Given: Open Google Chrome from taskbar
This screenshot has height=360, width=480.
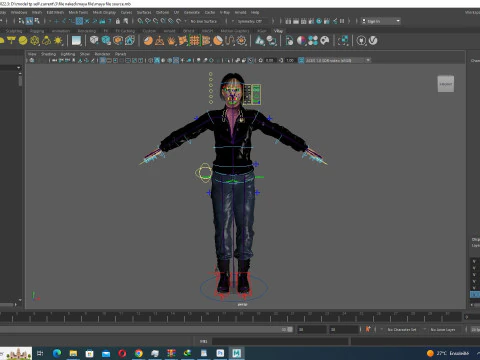Looking at the screenshot, I should 139,353.
